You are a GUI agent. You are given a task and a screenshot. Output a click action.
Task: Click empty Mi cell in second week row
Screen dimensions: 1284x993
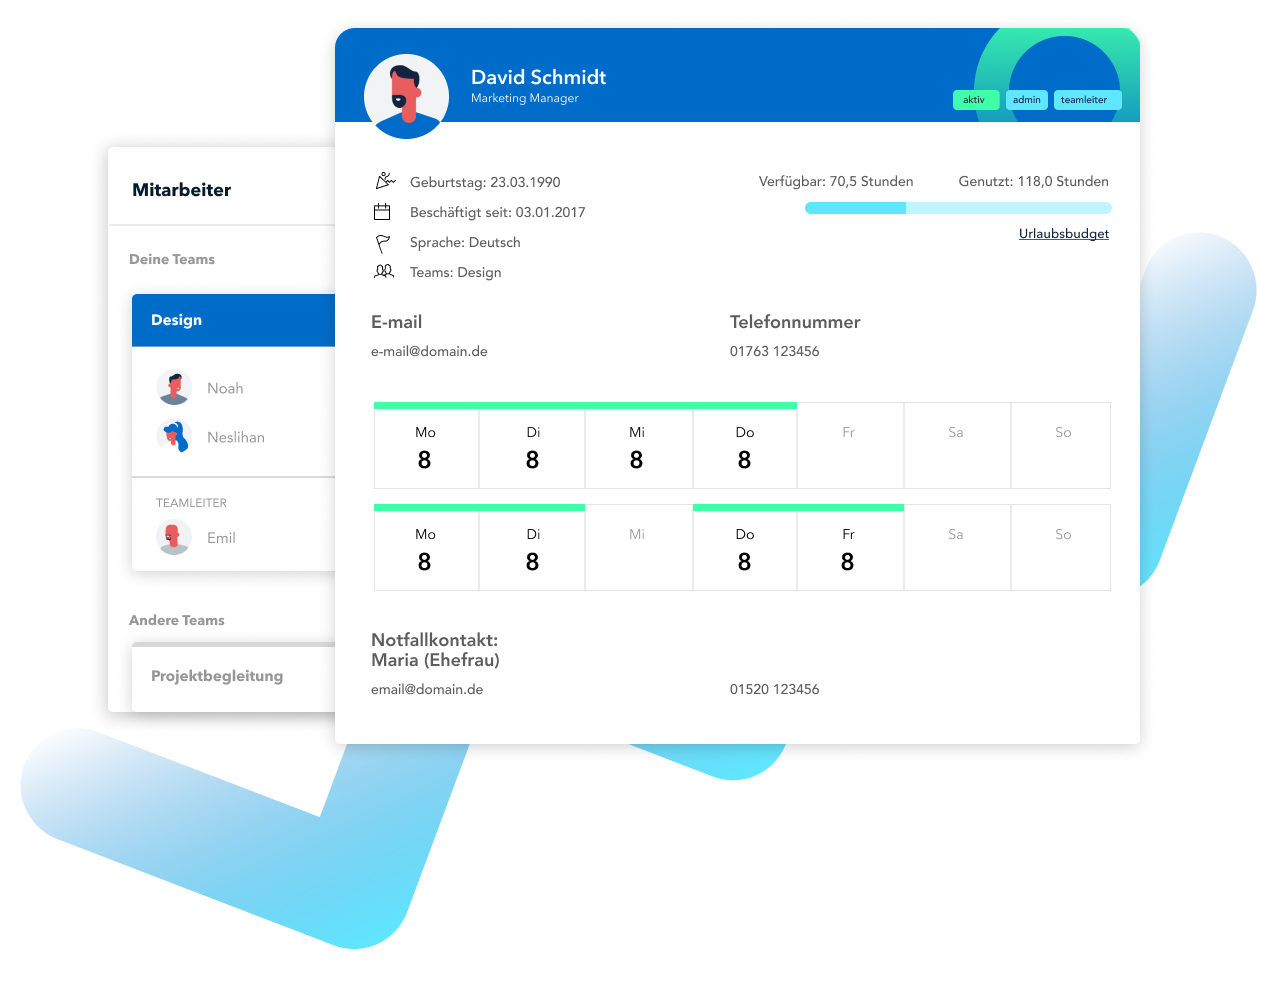(x=639, y=548)
